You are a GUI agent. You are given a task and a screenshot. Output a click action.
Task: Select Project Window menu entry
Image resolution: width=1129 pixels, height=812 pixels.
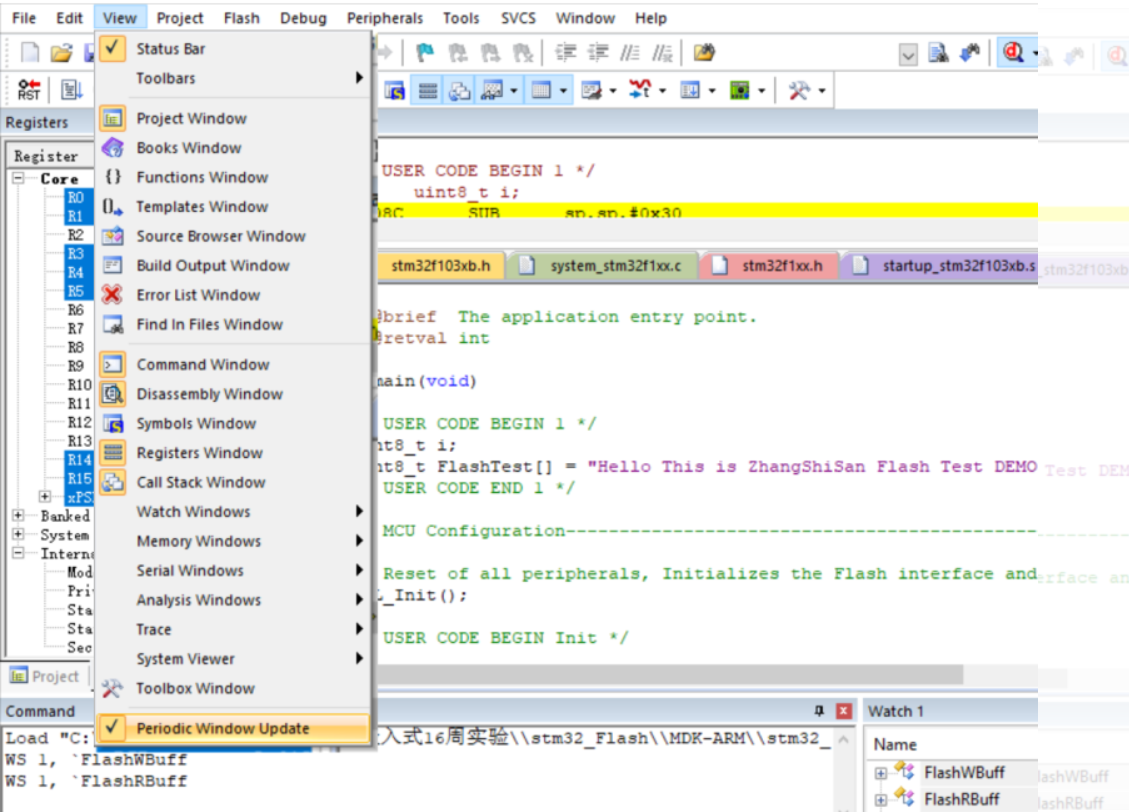coord(233,118)
